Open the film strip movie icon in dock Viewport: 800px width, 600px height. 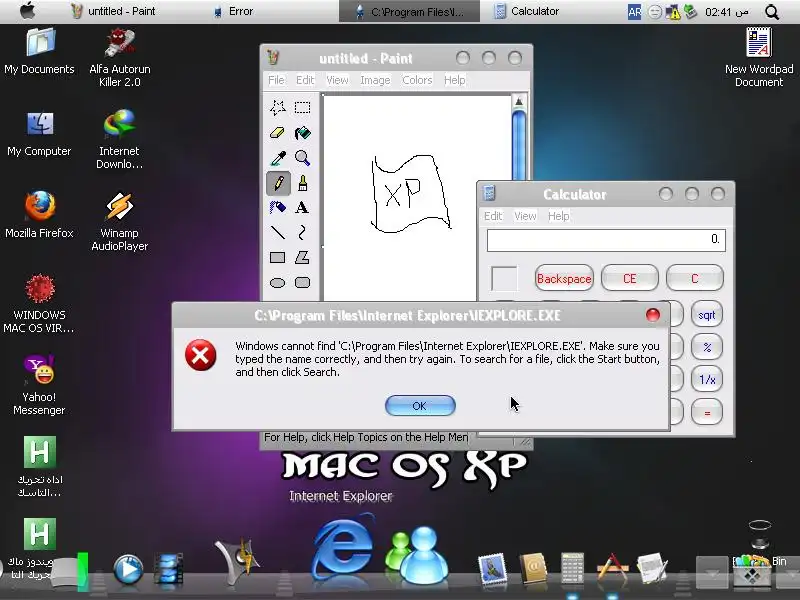tap(168, 568)
